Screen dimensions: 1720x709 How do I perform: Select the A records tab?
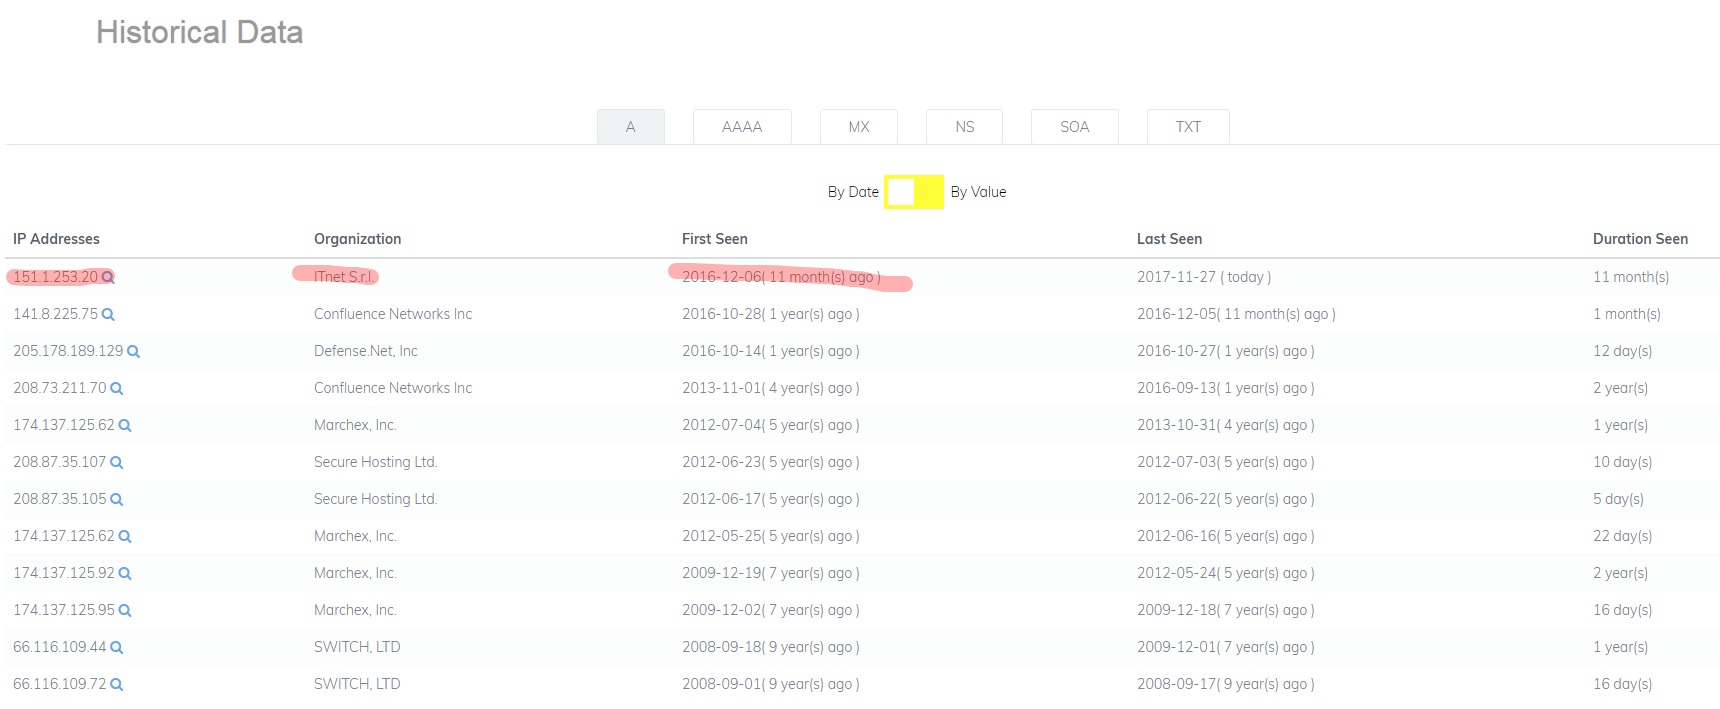pyautogui.click(x=631, y=127)
